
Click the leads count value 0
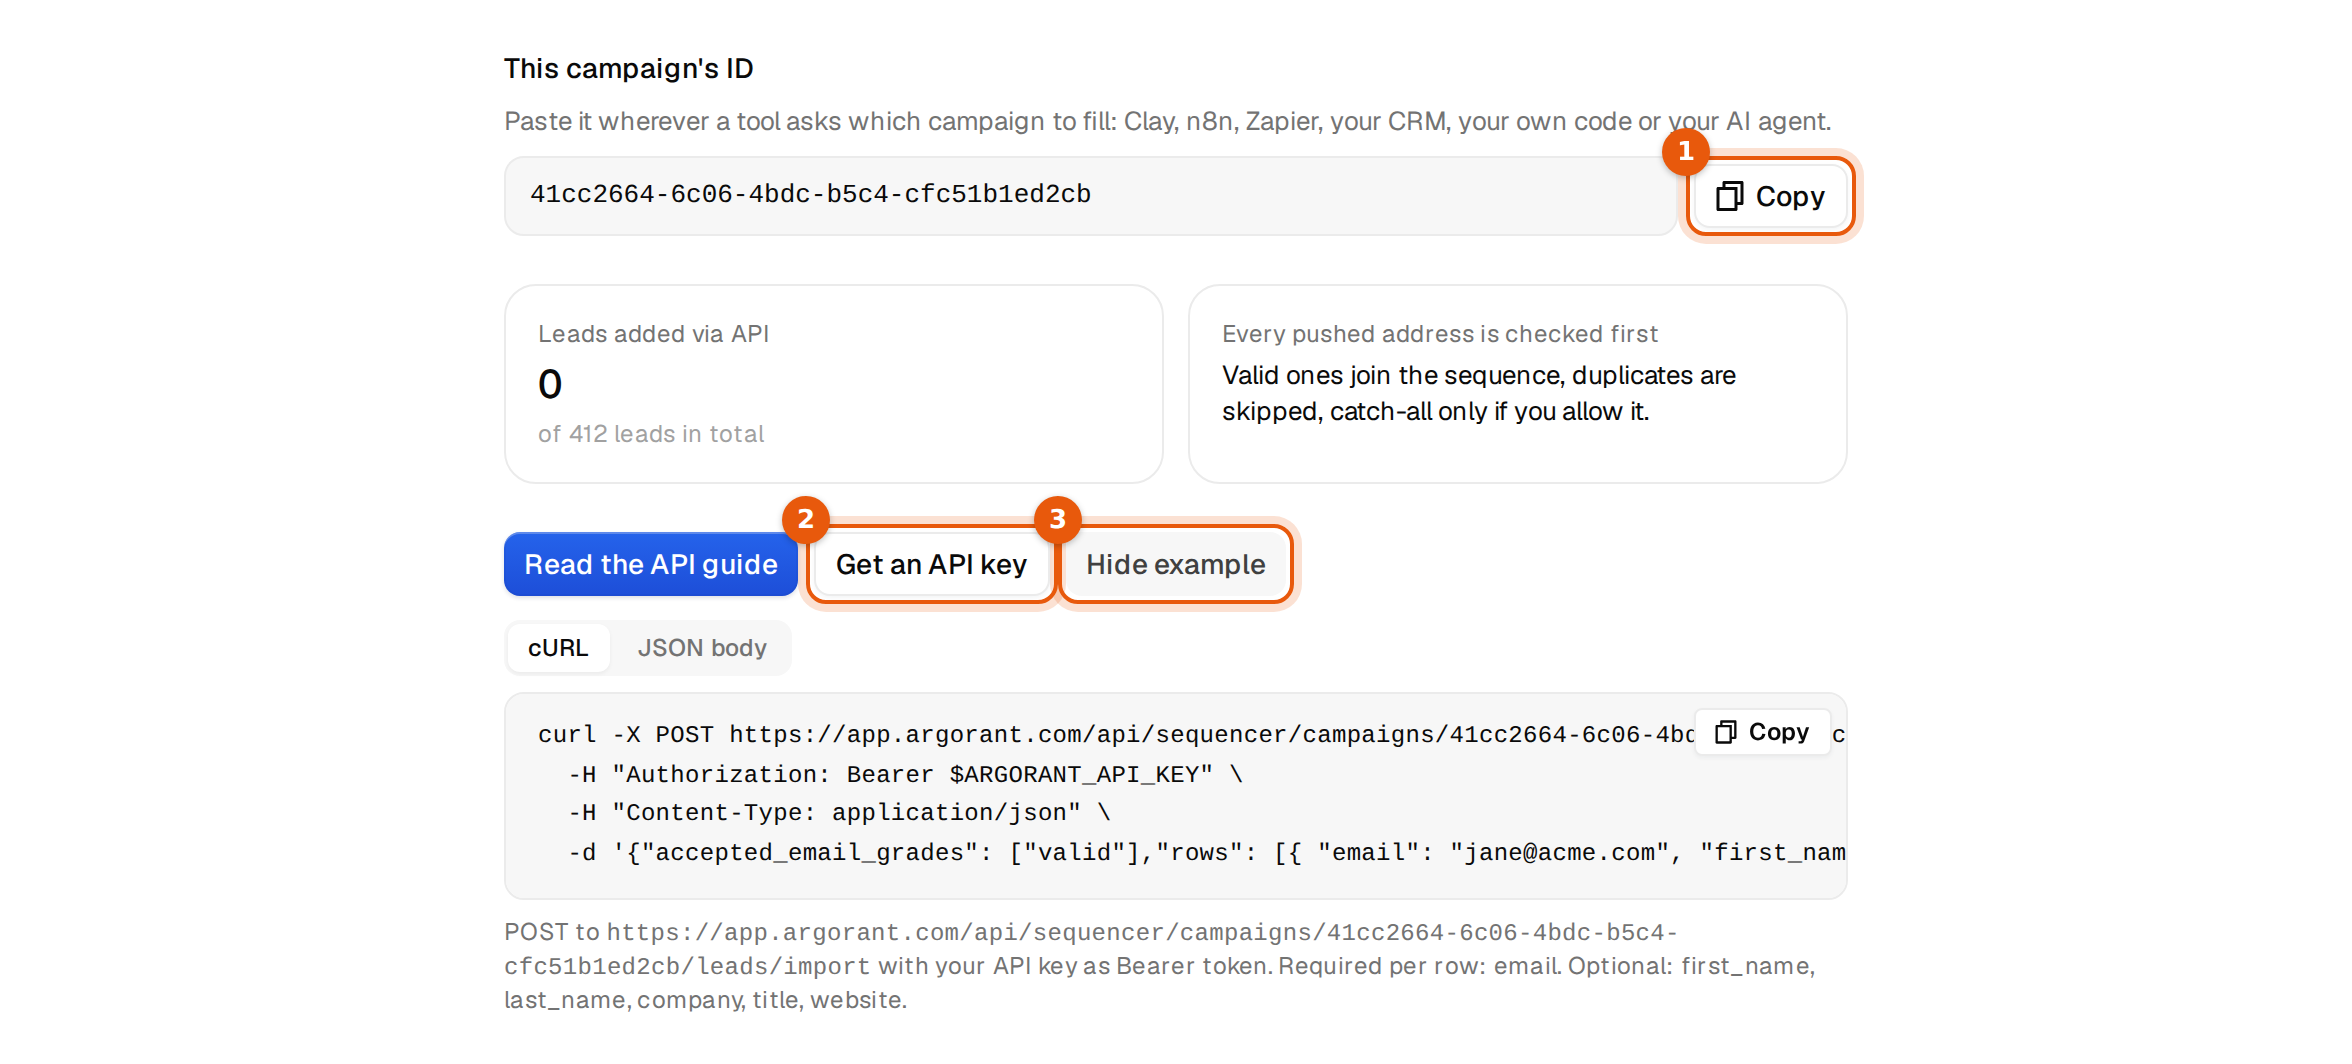coord(550,384)
